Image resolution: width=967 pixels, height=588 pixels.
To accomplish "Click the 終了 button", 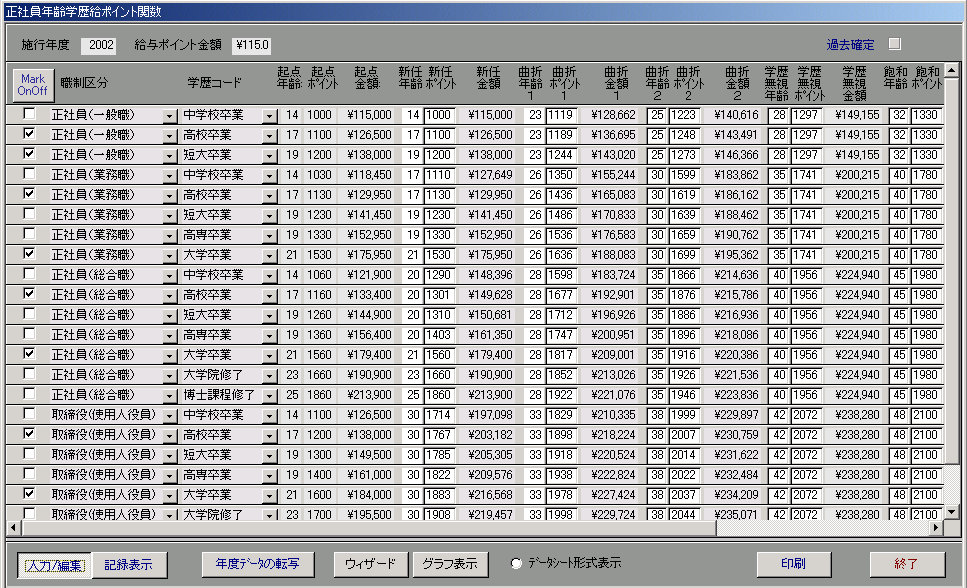I will tap(907, 563).
